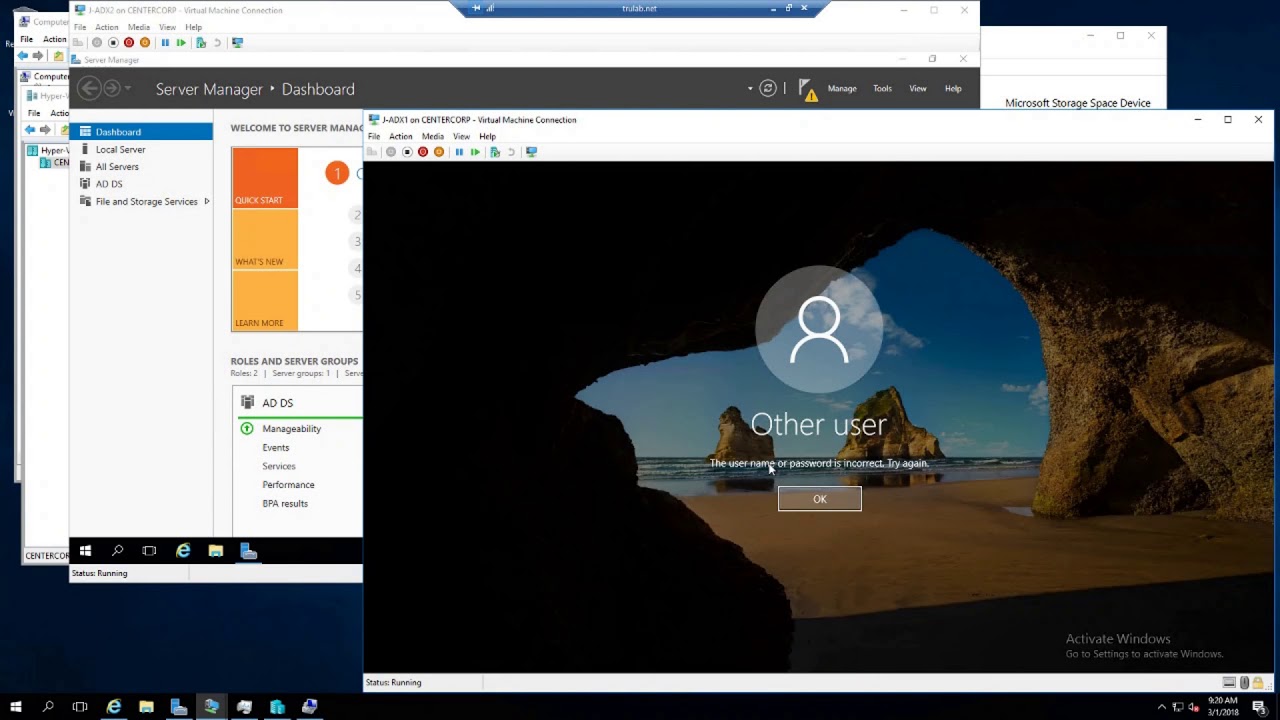Open Help menu in J-ADX2 connection window
The height and width of the screenshot is (720, 1280).
coord(194,27)
